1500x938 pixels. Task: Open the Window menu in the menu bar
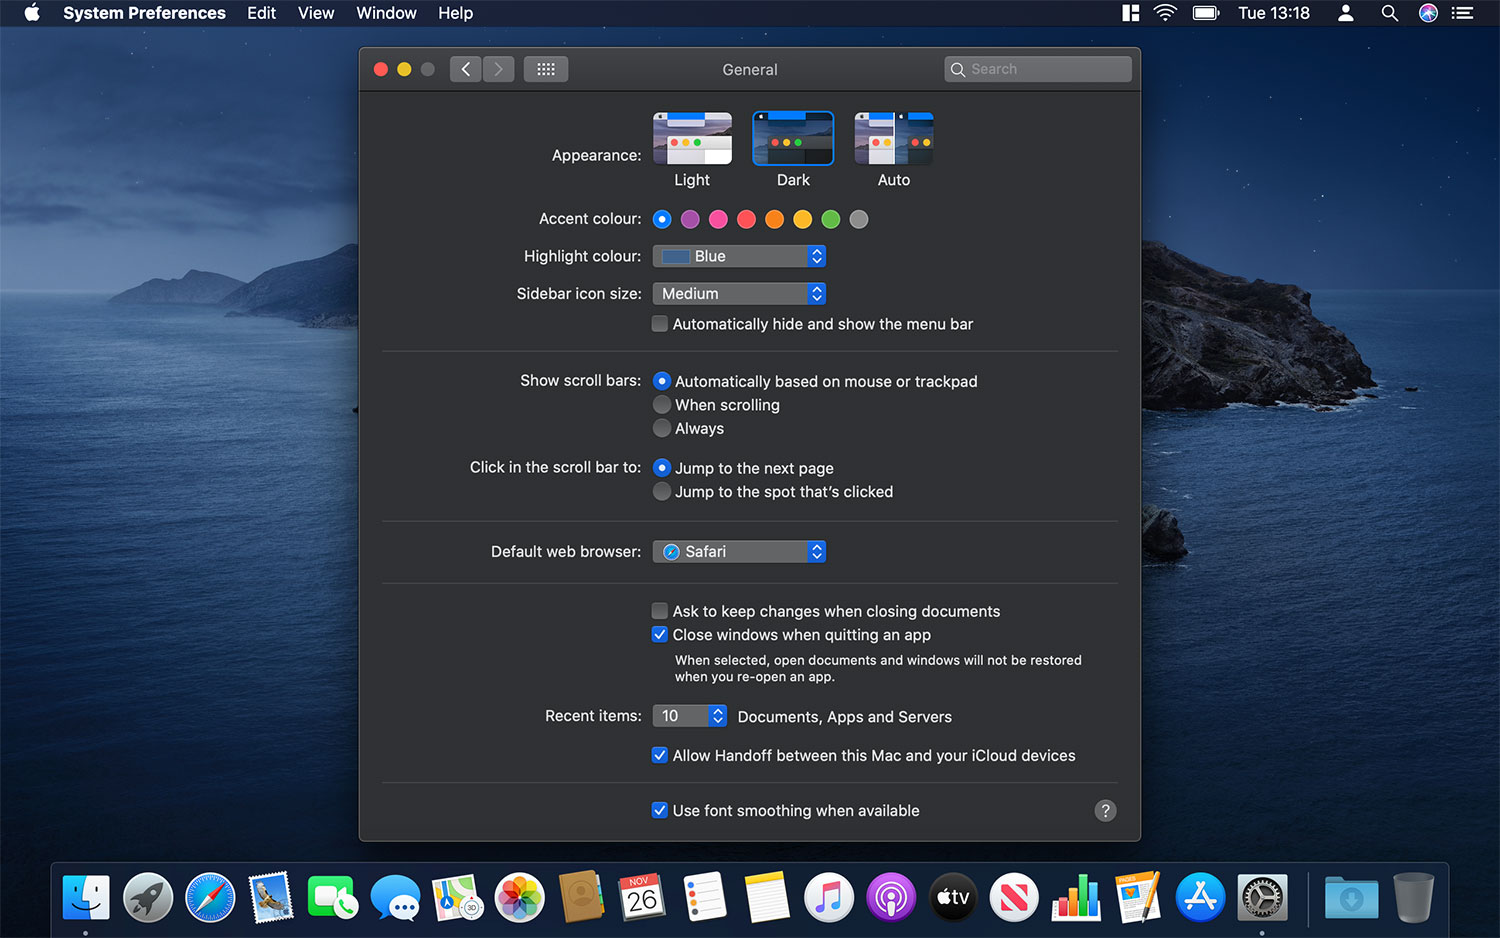(386, 13)
